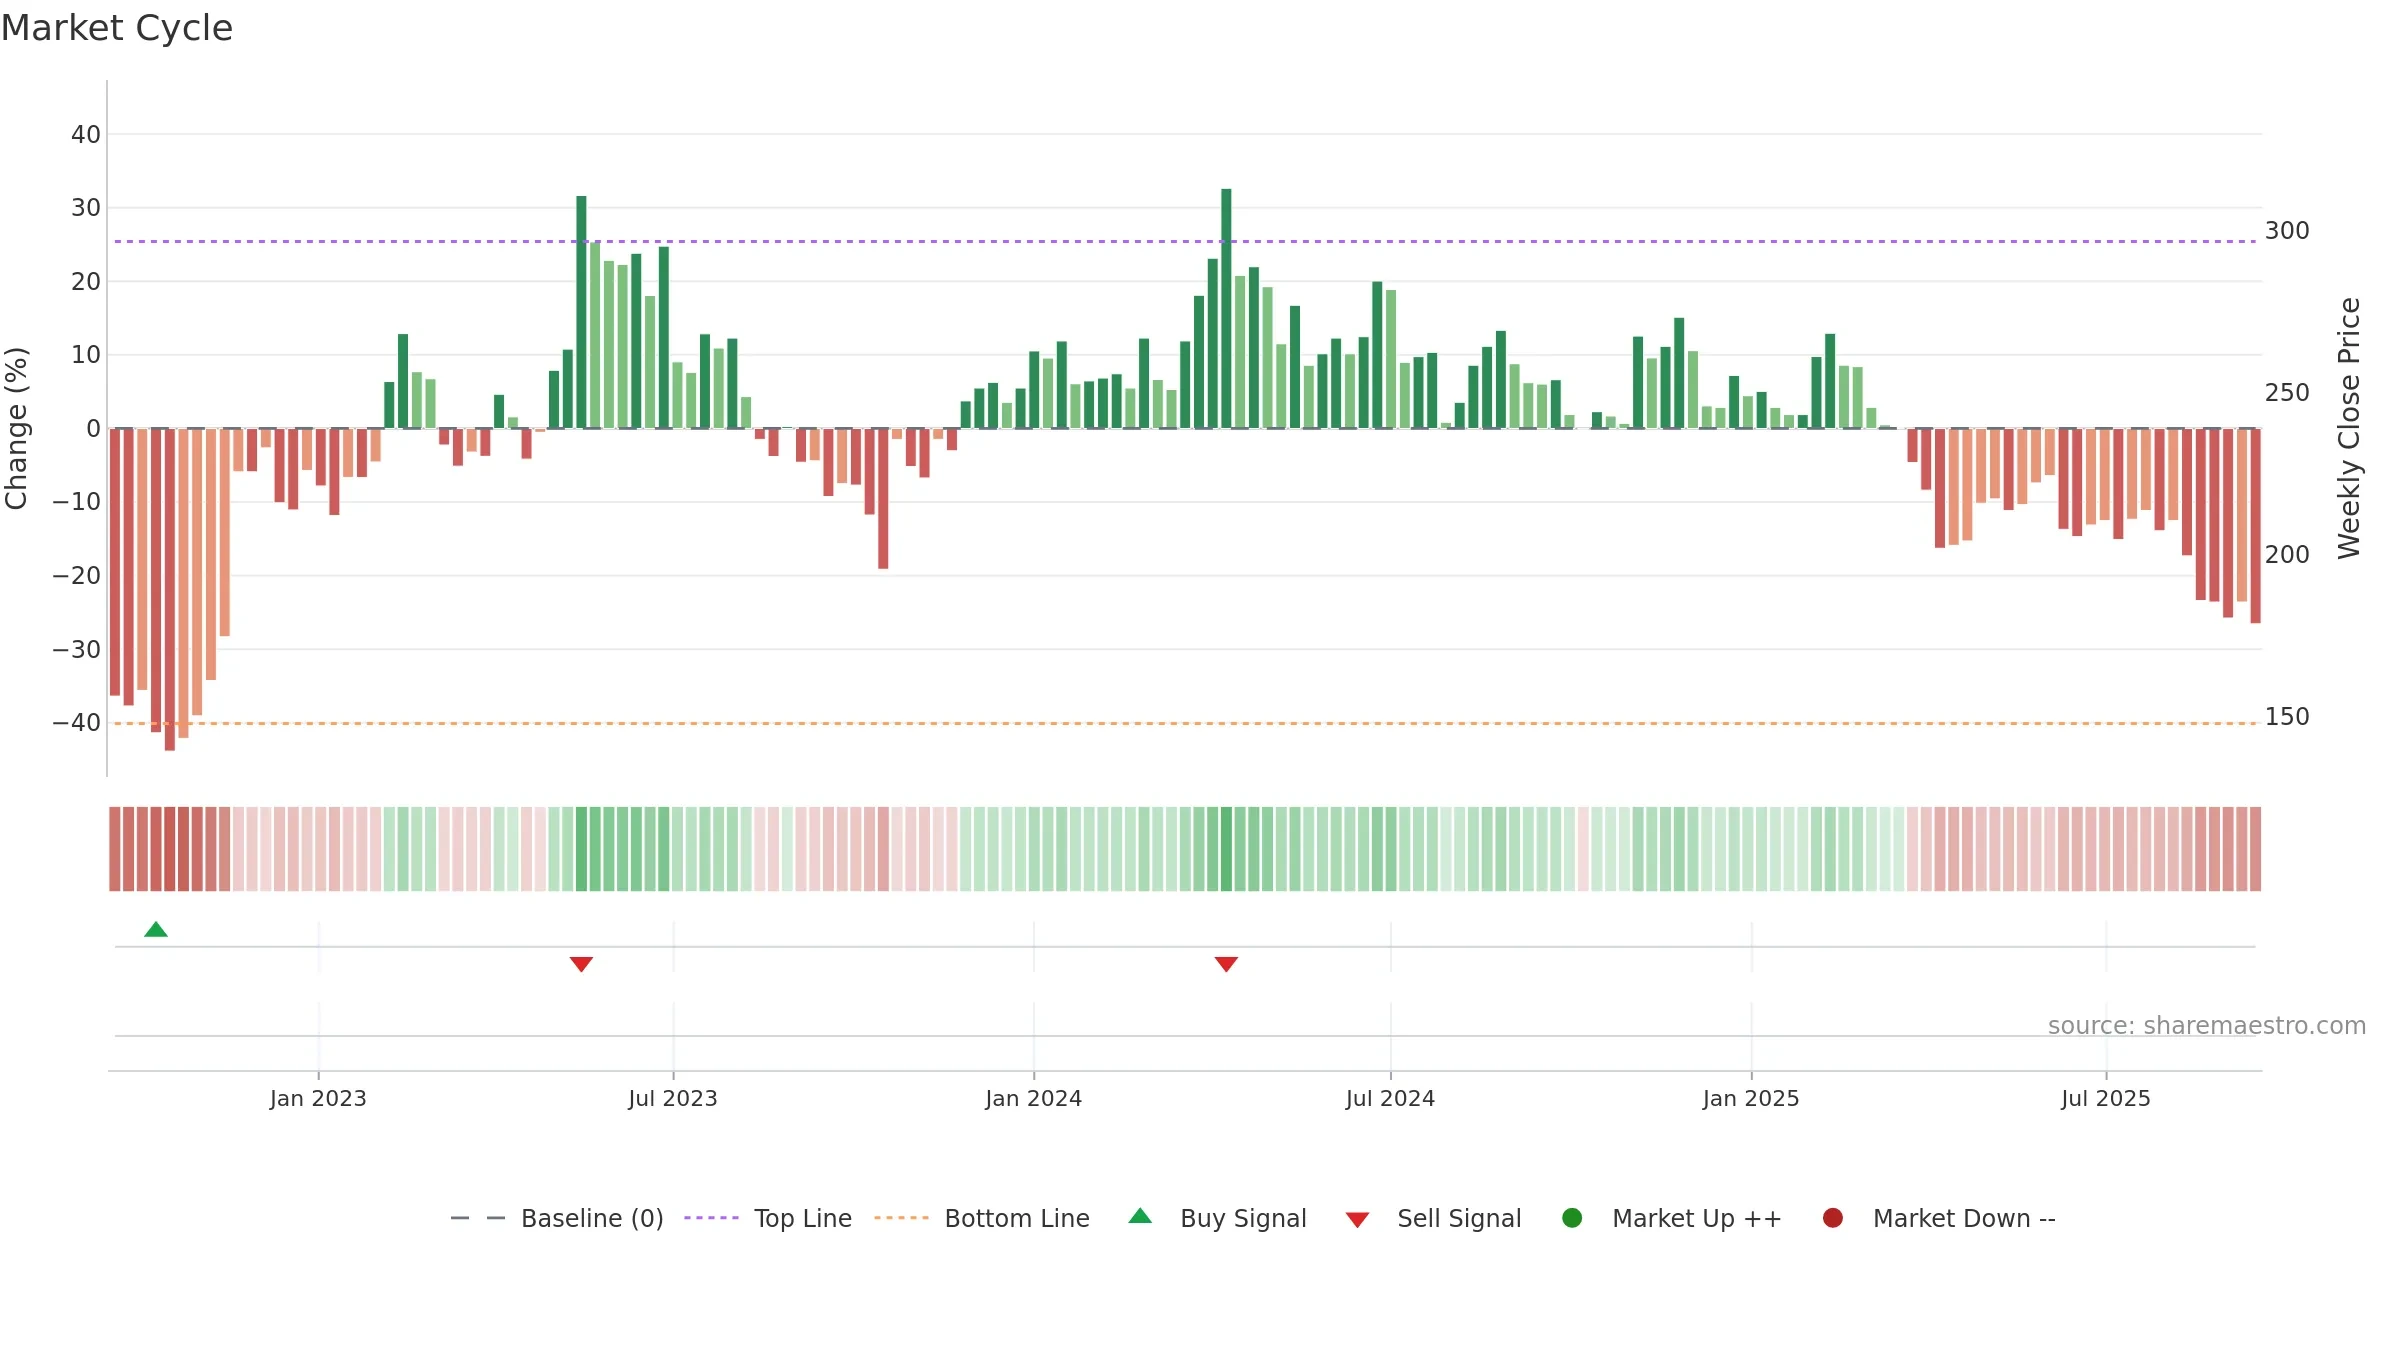Click the orange dotted line legend sample

coord(901,1218)
